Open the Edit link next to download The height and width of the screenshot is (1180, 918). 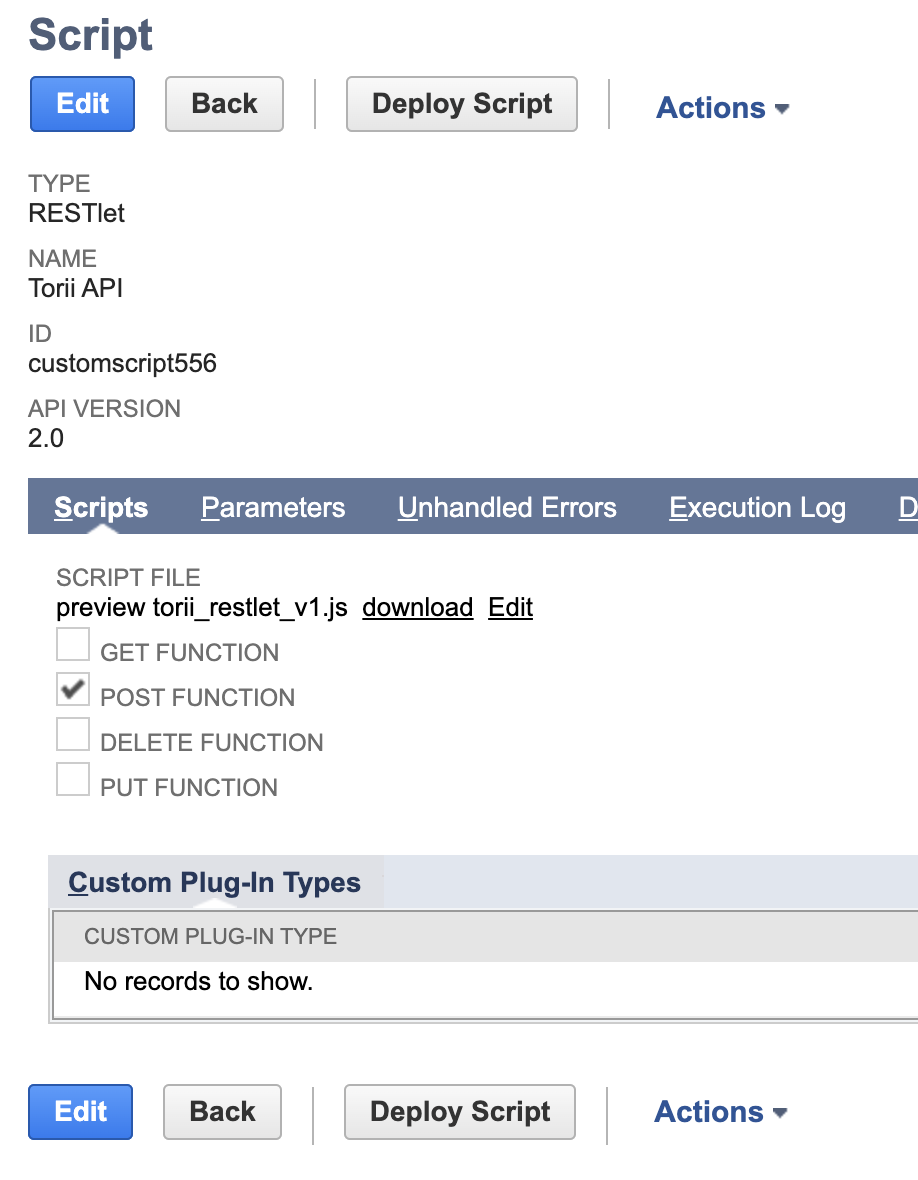point(510,607)
